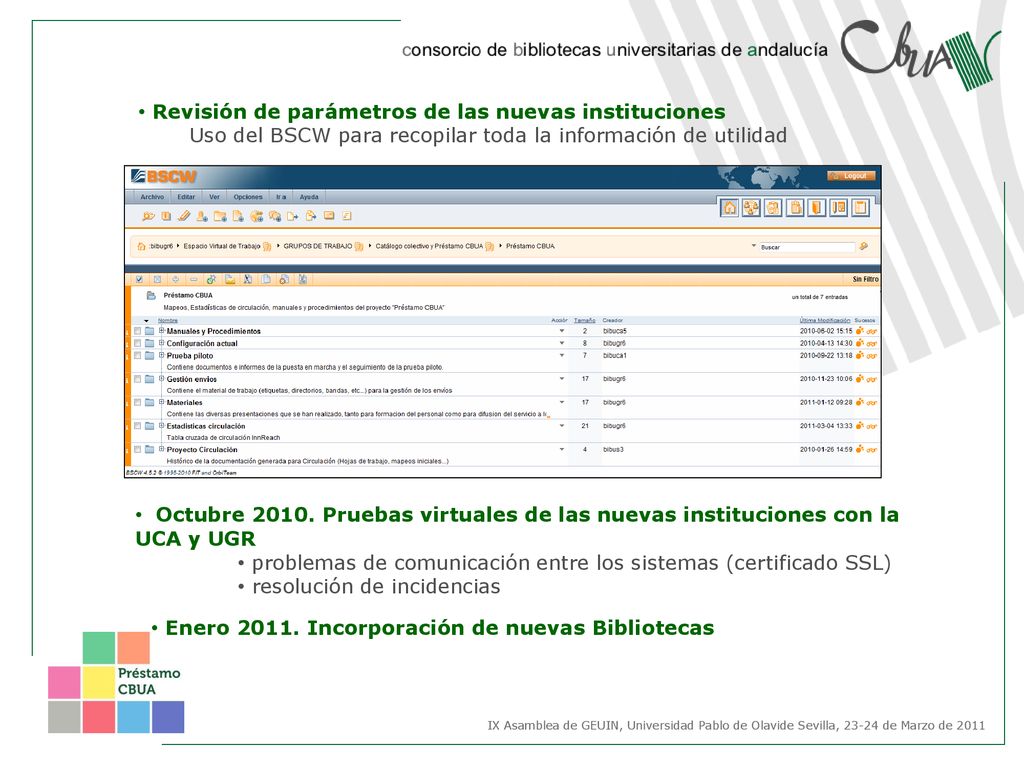Image resolution: width=1024 pixels, height=768 pixels.
Task: Tick the Prueba piloto checkbox
Action: click(x=137, y=355)
